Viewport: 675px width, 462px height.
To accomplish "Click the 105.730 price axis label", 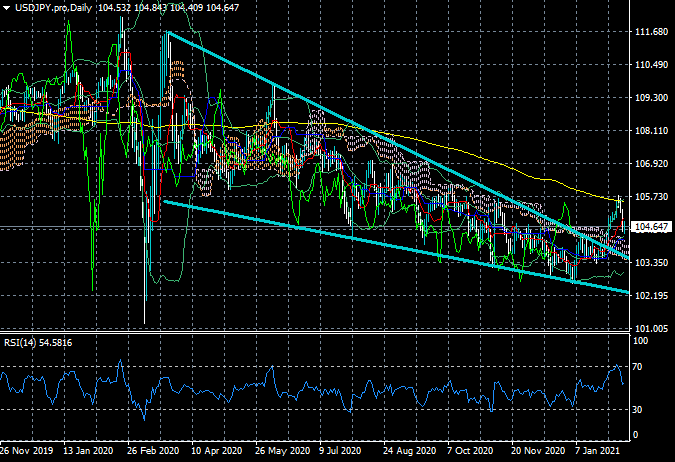I will [651, 196].
